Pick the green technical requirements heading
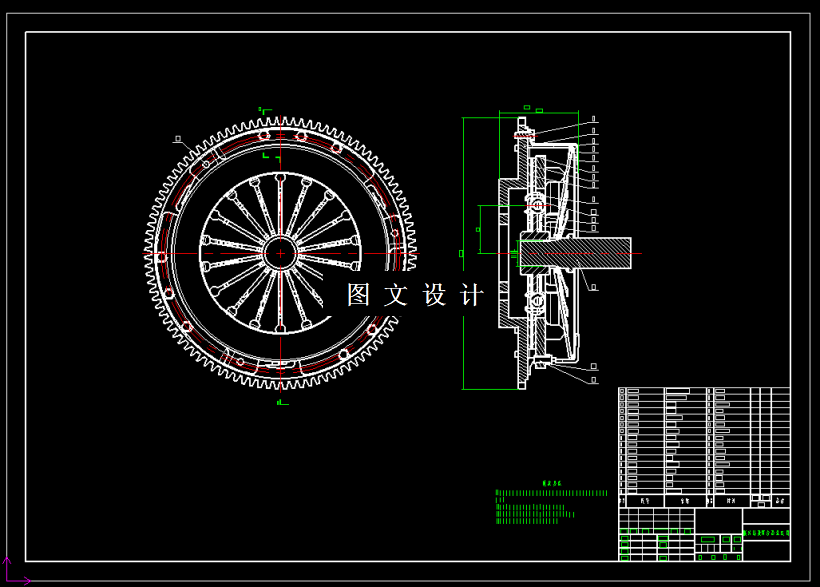 pyautogui.click(x=551, y=483)
